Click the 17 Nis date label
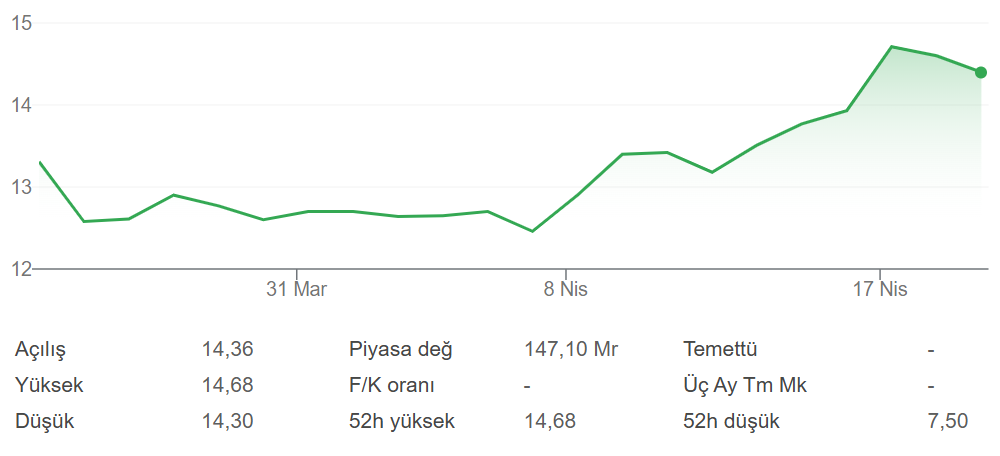The width and height of the screenshot is (1000, 456). (x=880, y=290)
